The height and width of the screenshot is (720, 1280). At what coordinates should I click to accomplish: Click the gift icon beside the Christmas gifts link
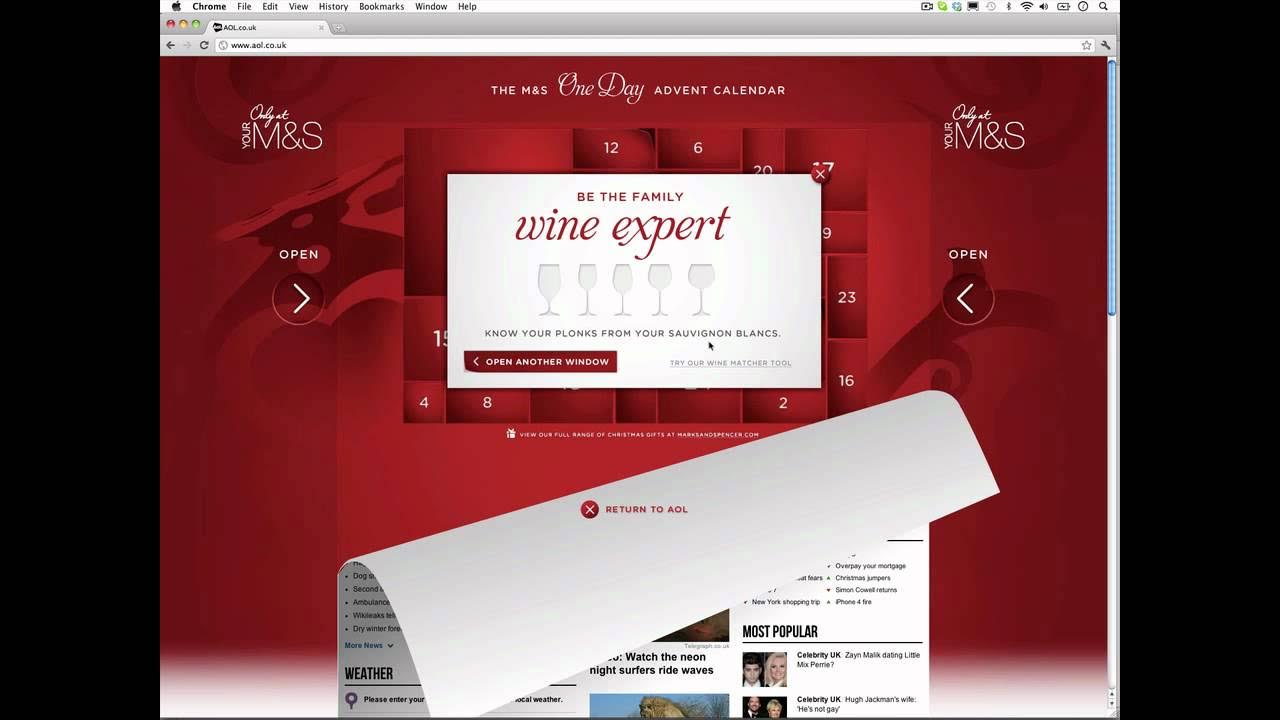tap(511, 434)
